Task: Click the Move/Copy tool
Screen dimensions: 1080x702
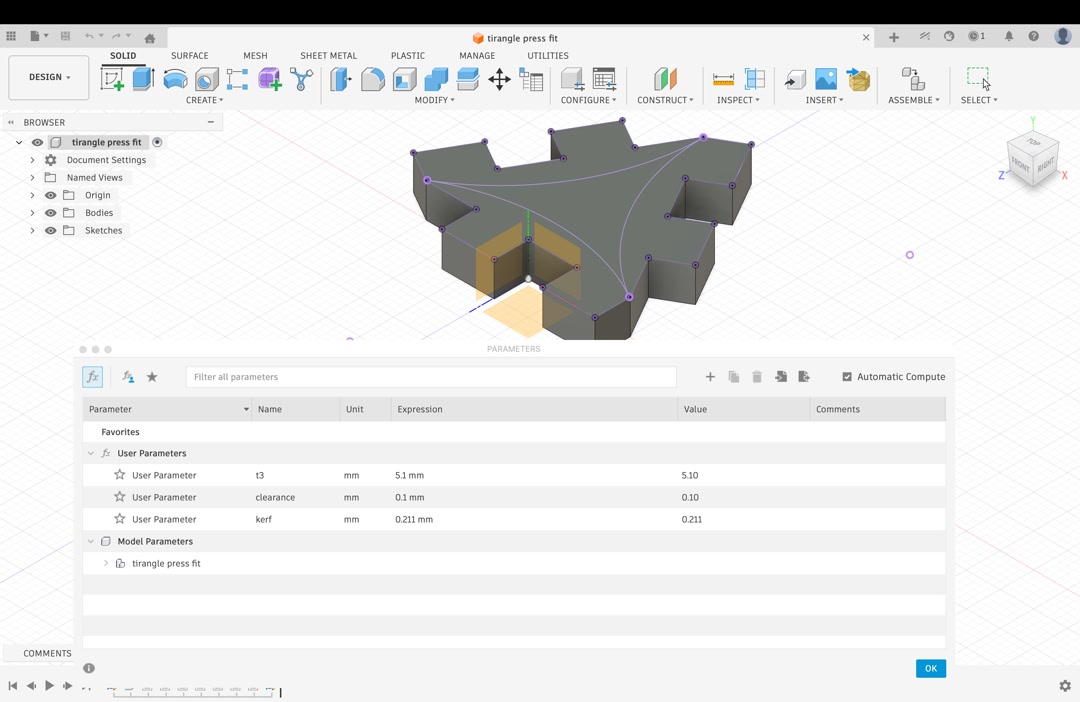Action: 499,79
